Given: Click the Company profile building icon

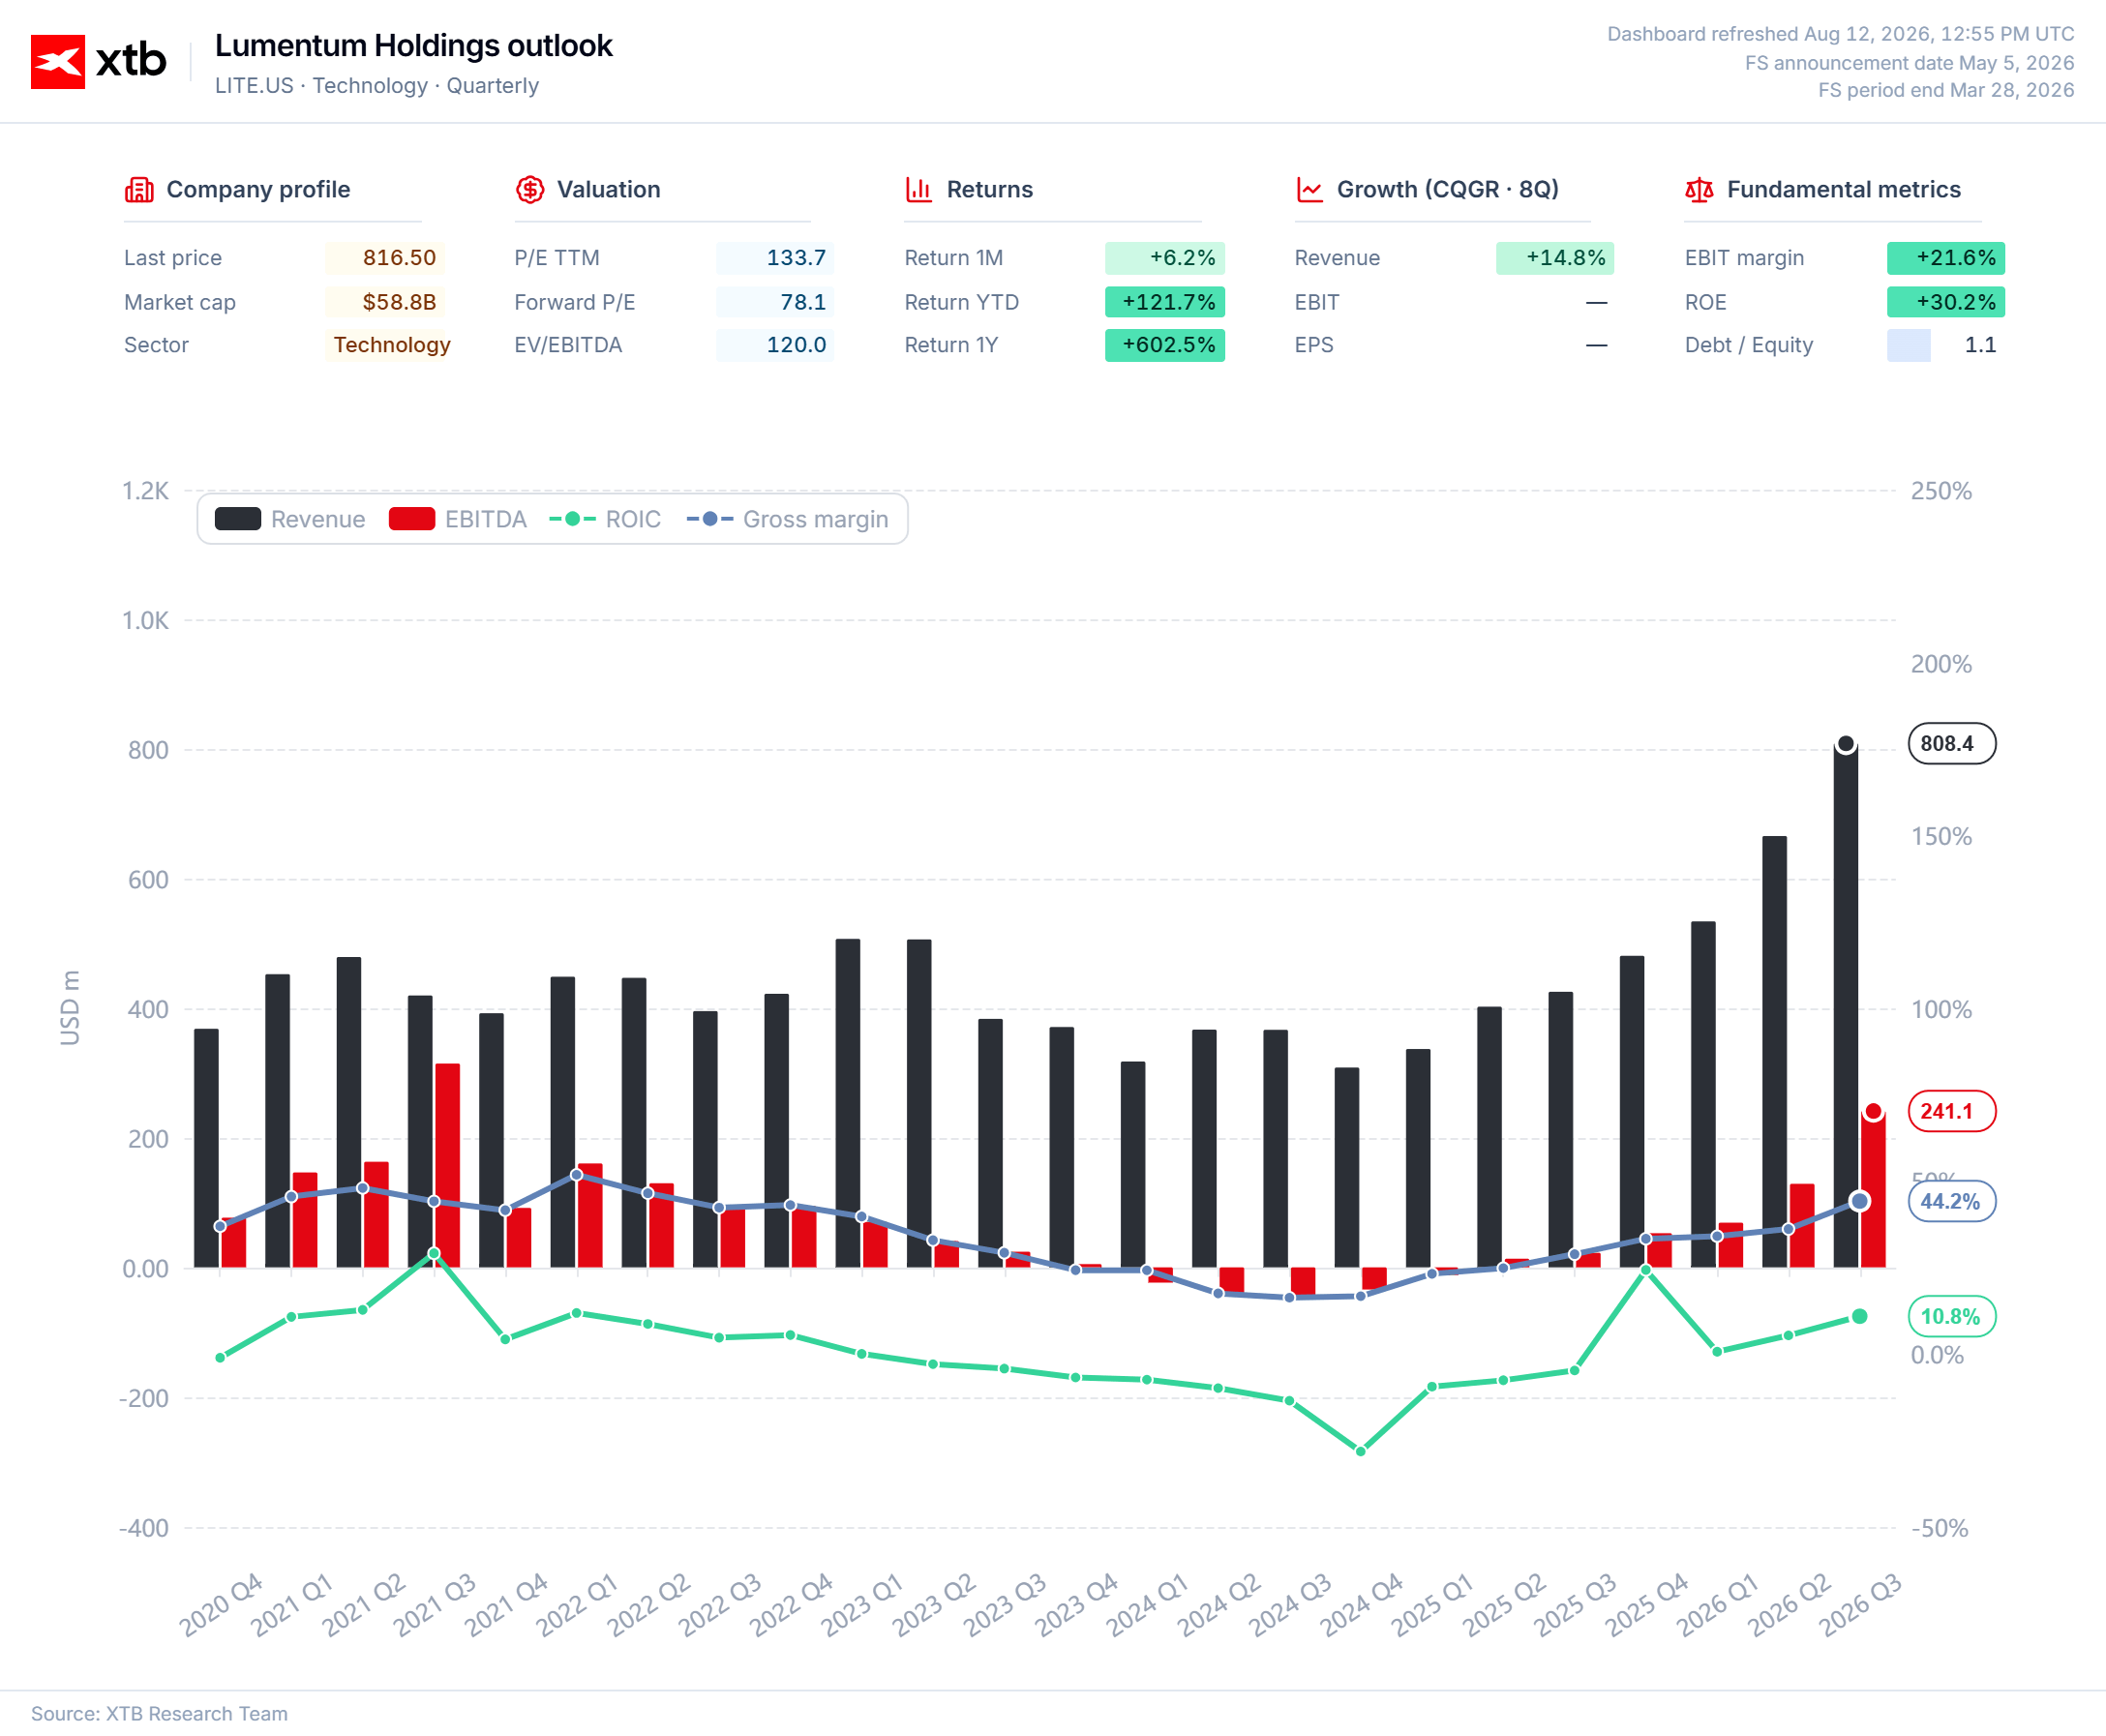Looking at the screenshot, I should pyautogui.click(x=139, y=189).
